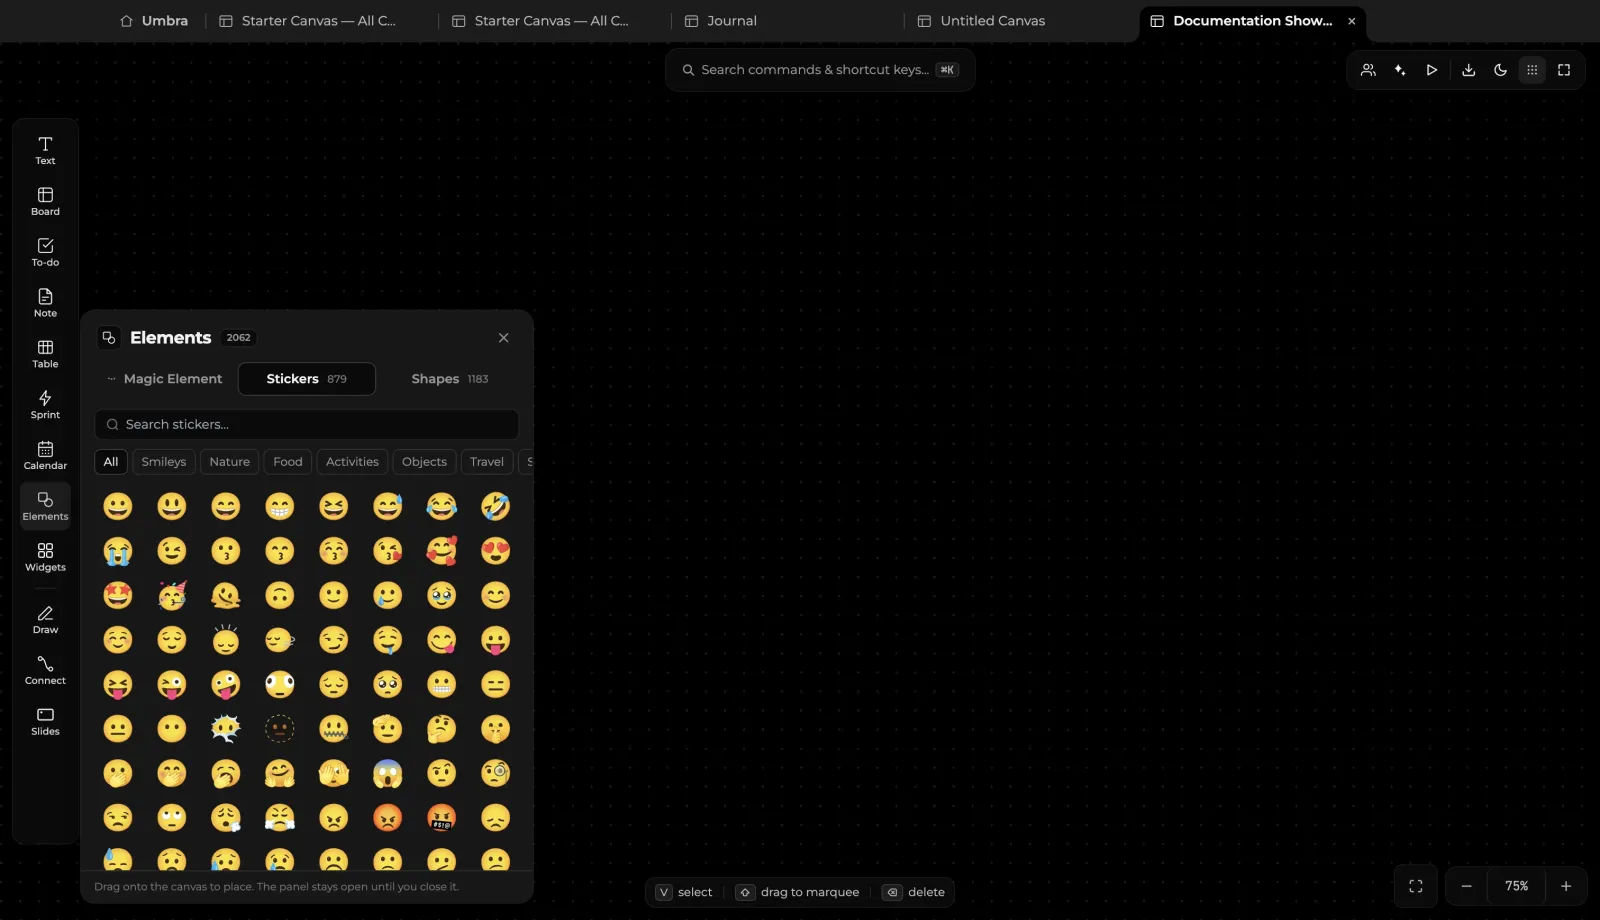Insert a Table from sidebar
Image resolution: width=1600 pixels, height=920 pixels.
pyautogui.click(x=45, y=354)
